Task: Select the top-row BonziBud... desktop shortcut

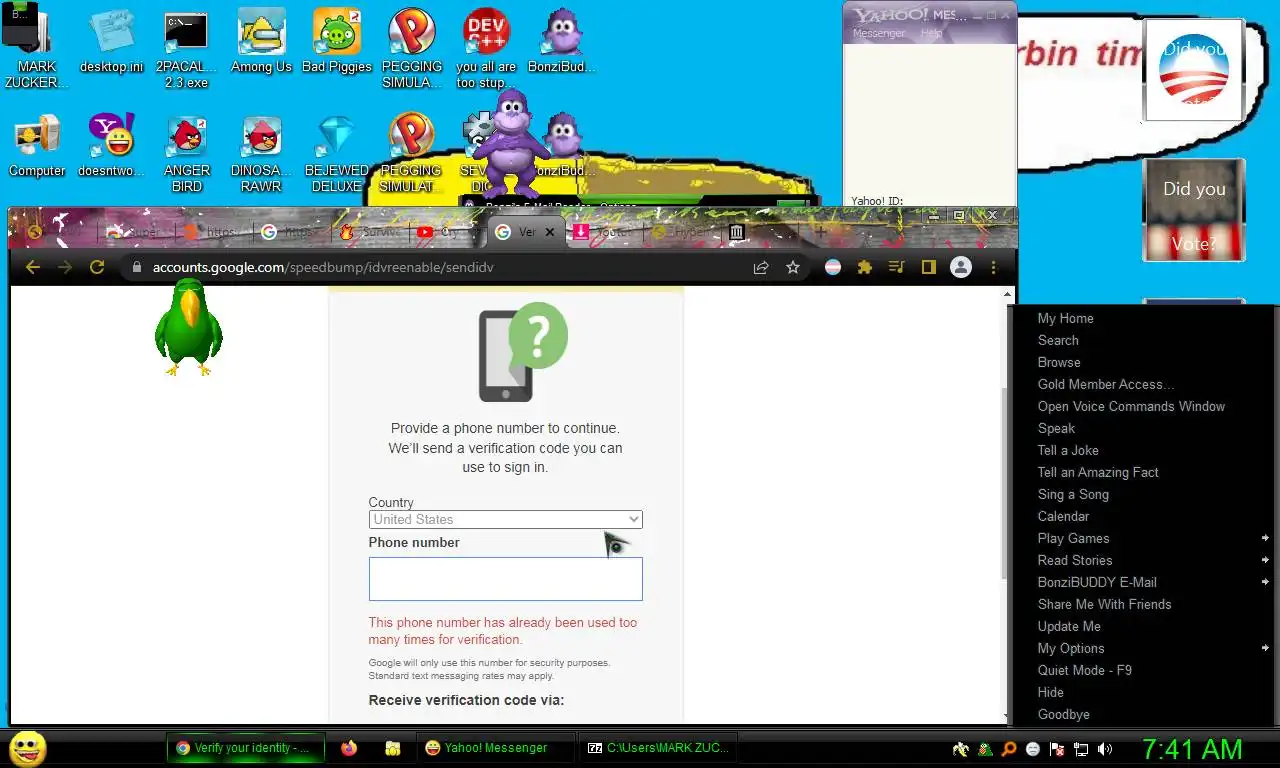Action: (x=561, y=41)
